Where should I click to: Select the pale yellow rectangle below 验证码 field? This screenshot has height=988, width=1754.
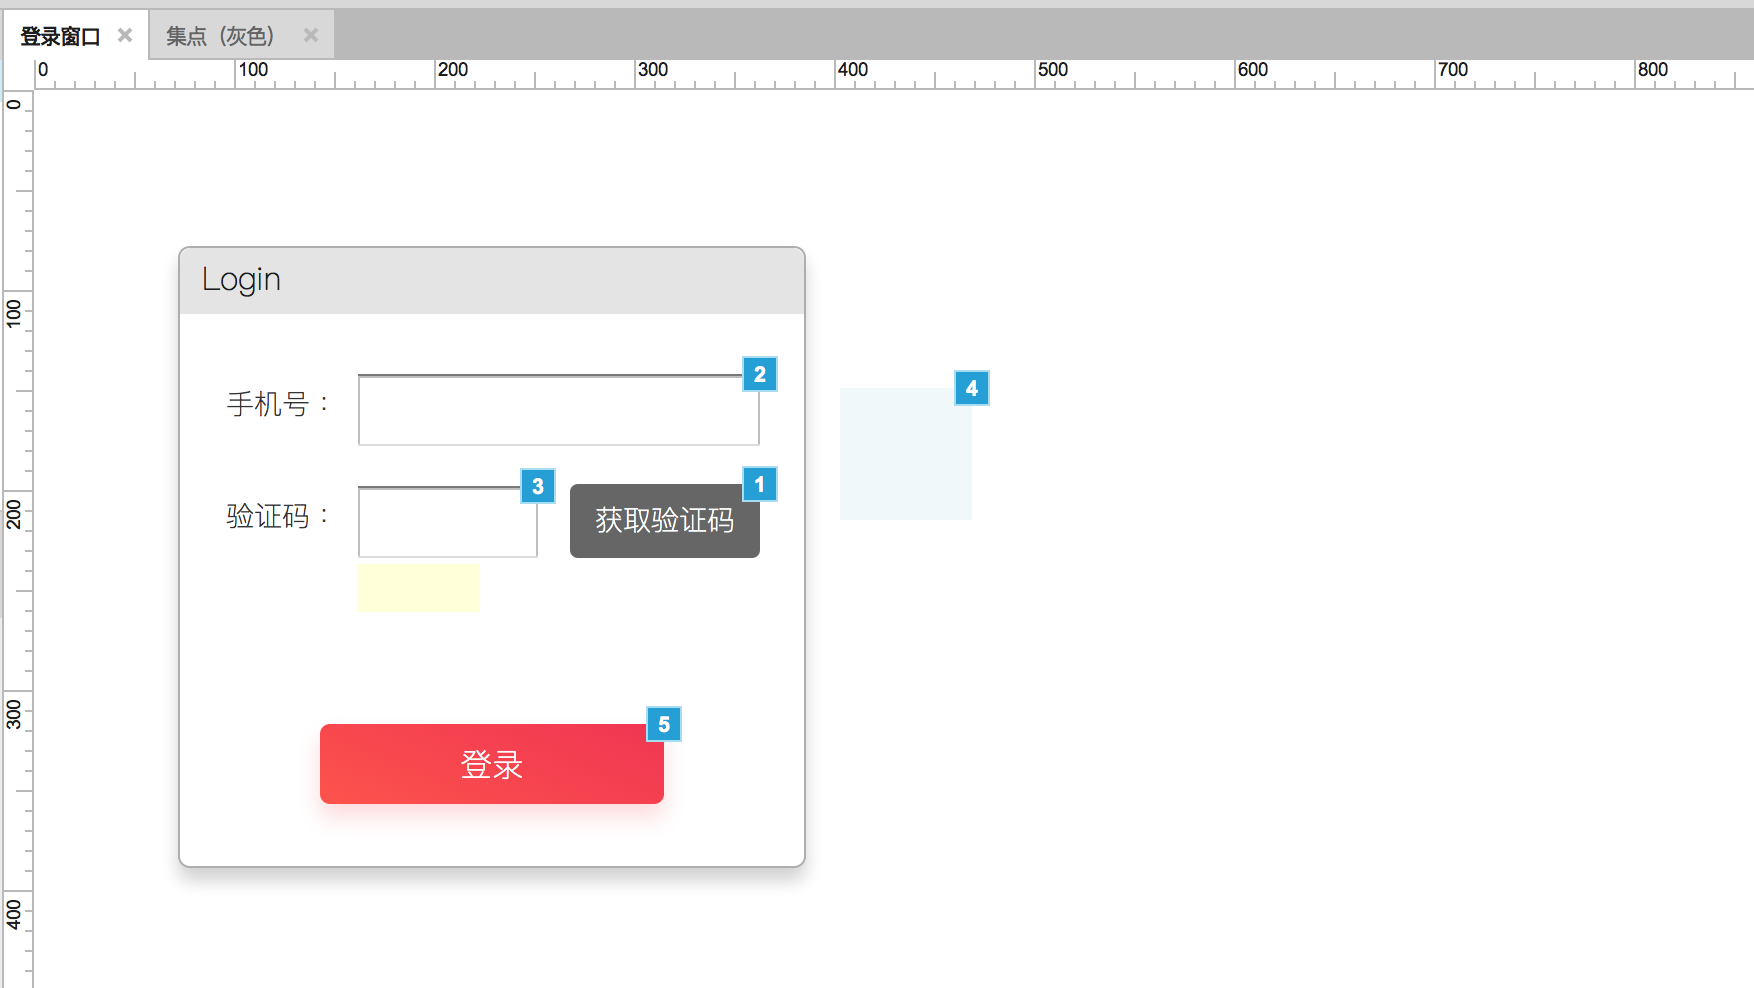pos(419,587)
